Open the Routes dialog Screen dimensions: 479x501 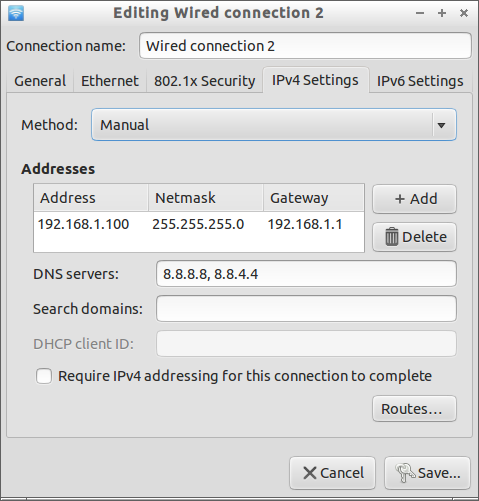tap(414, 409)
